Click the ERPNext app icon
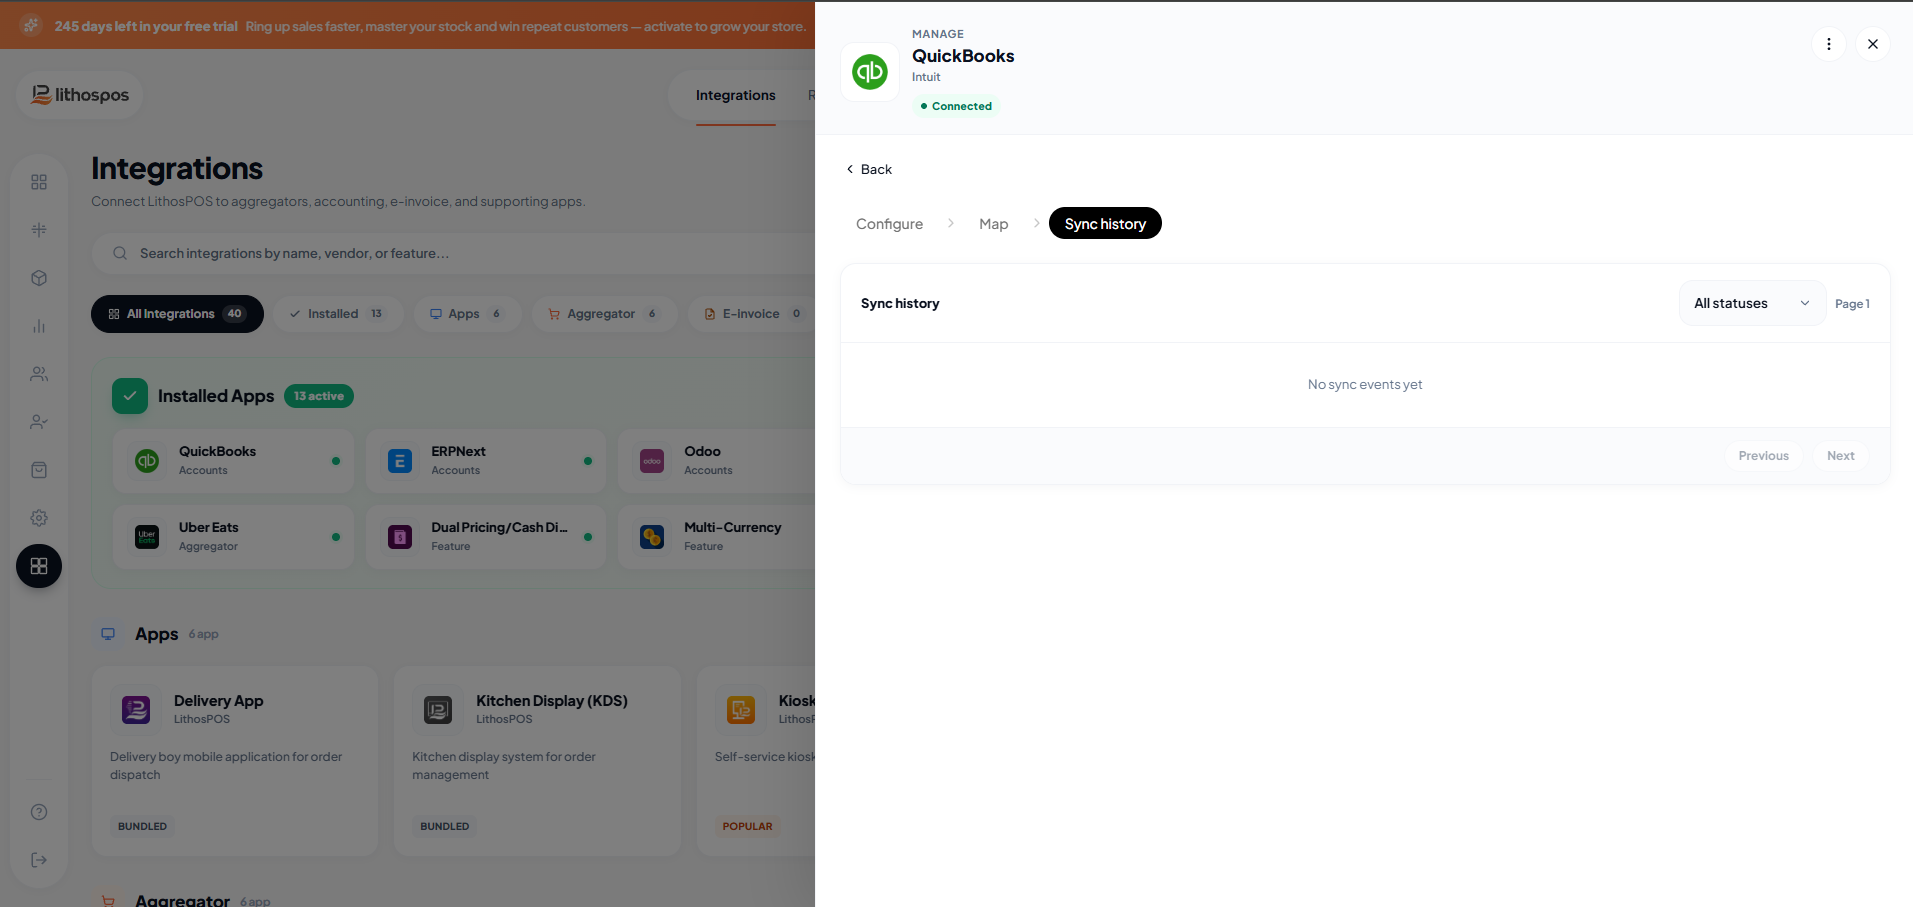This screenshot has width=1913, height=907. click(x=400, y=461)
